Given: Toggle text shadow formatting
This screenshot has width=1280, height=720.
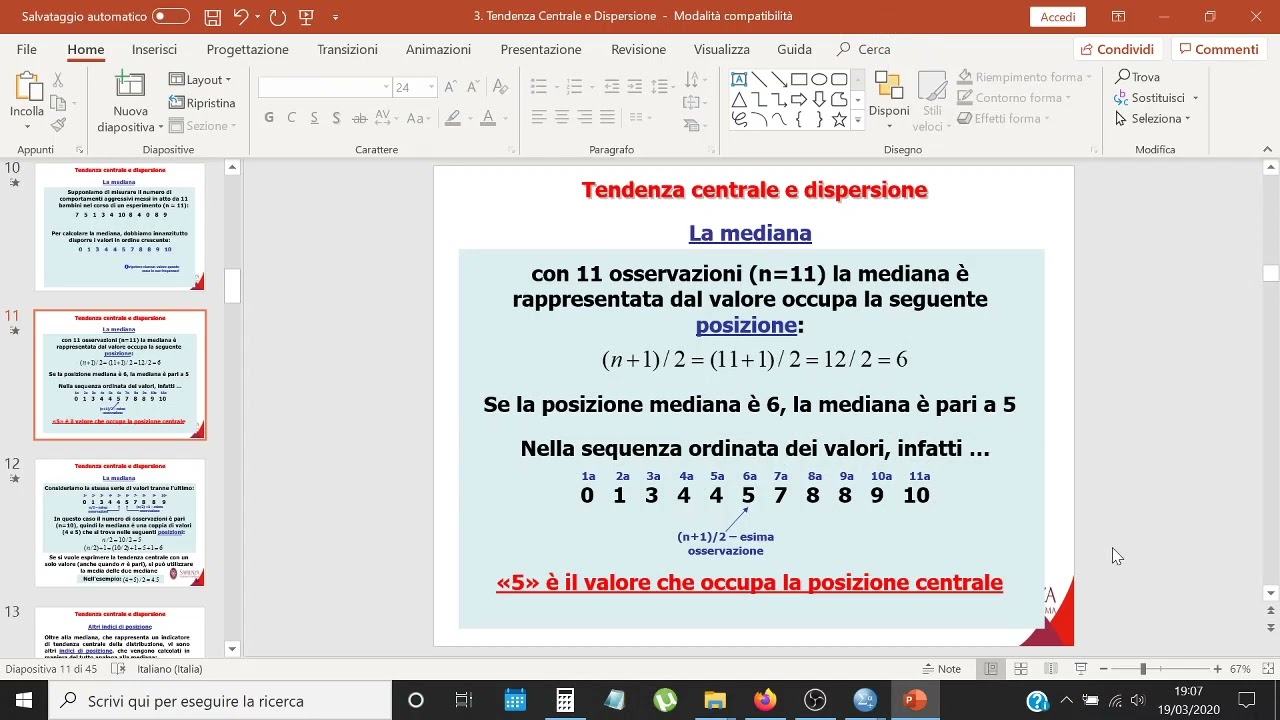Looking at the screenshot, I should [x=337, y=118].
